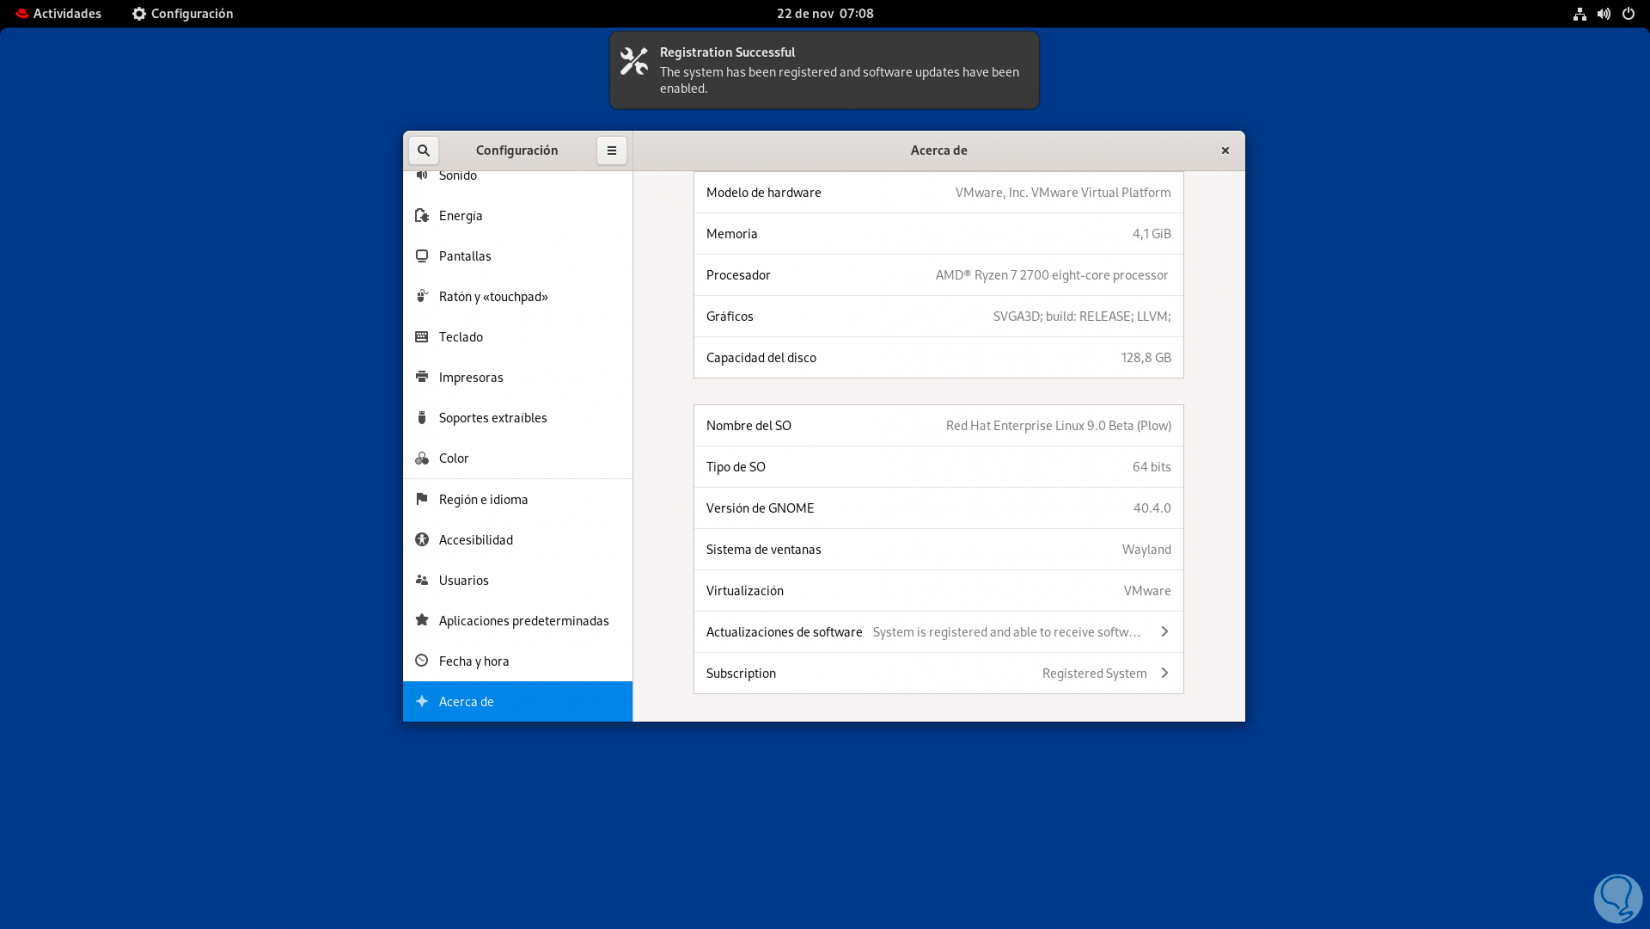
Task: Click the Soportes extraíbles USB icon
Action: pyautogui.click(x=422, y=418)
